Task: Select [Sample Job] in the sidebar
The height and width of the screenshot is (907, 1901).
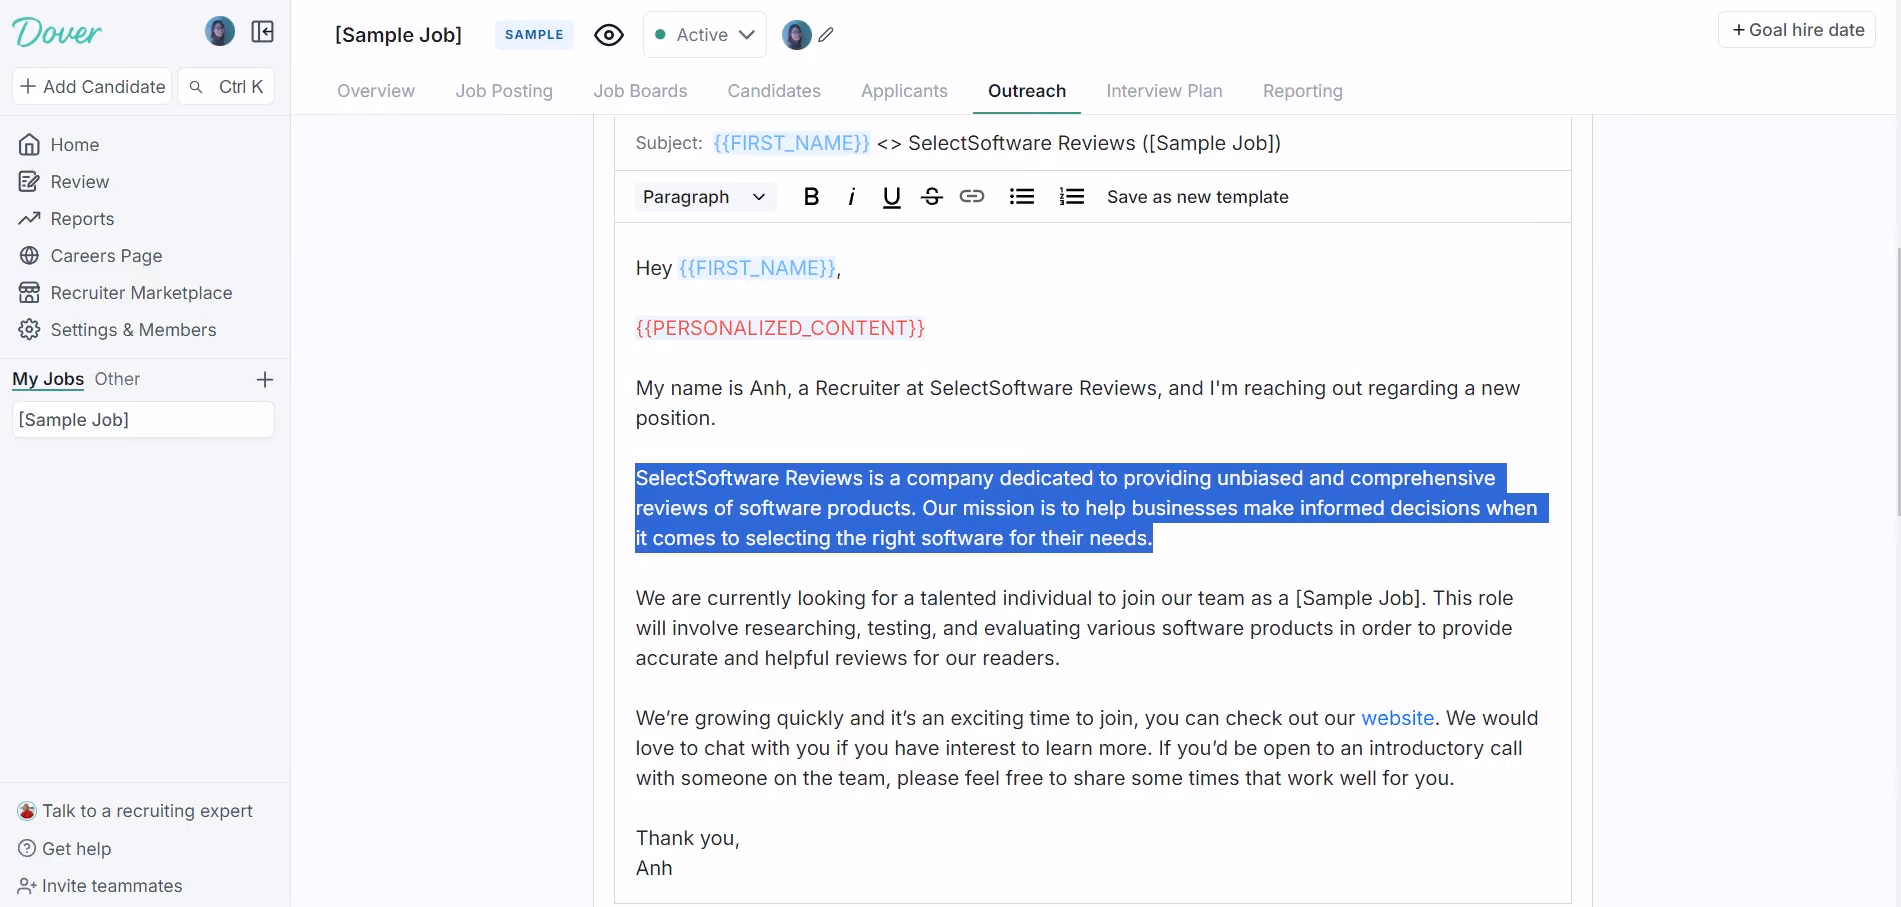Action: tap(143, 420)
